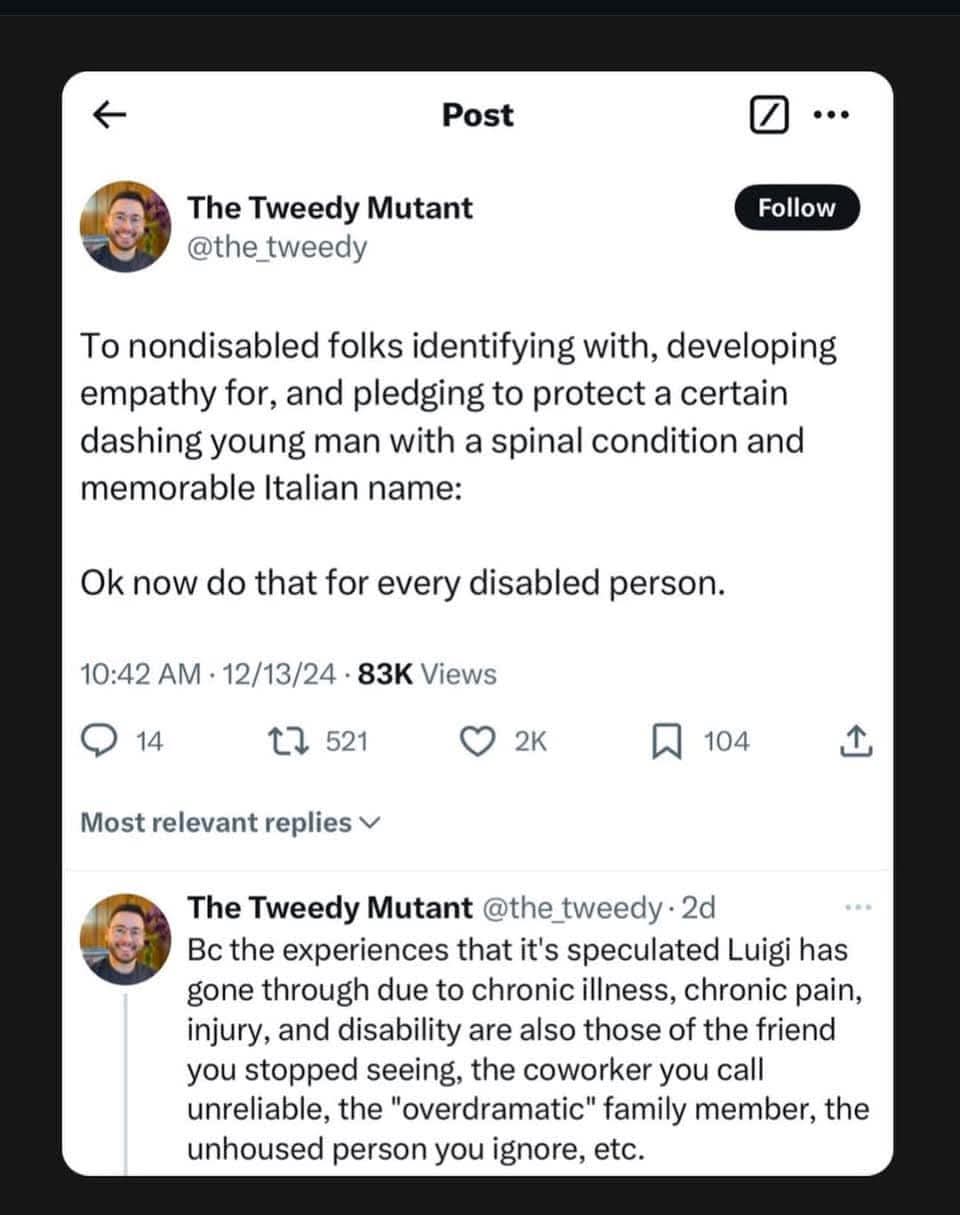Expand the Most relevant replies sort dropdown
The image size is (960, 1215).
(x=231, y=823)
